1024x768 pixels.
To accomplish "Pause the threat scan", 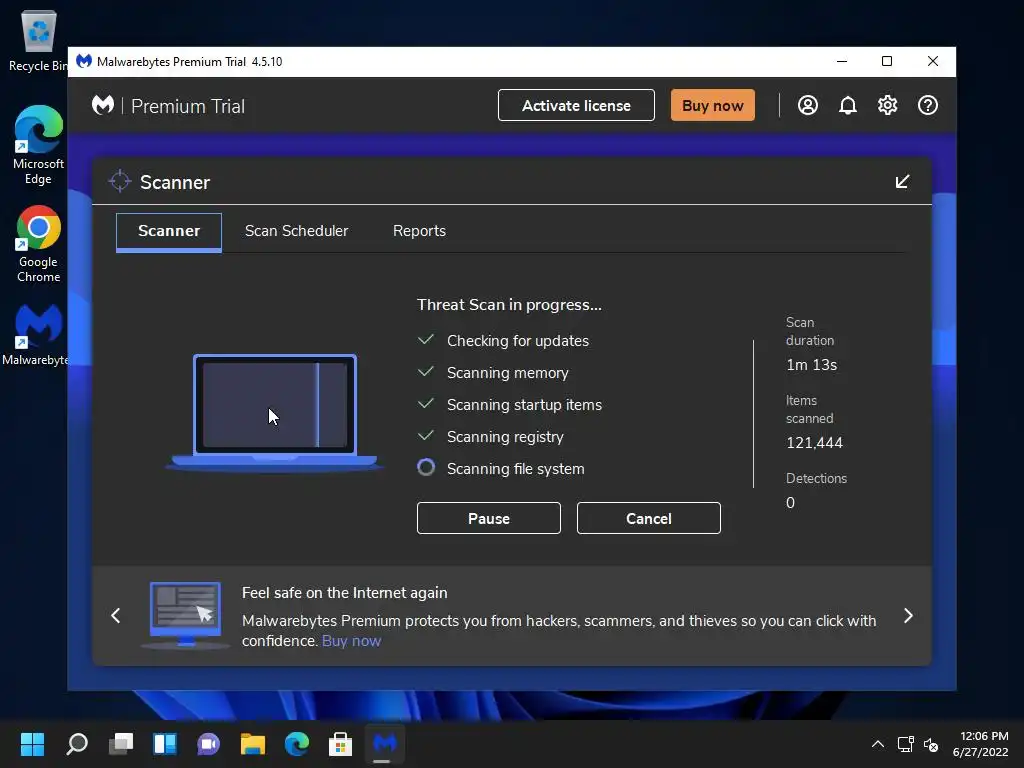I will [488, 518].
